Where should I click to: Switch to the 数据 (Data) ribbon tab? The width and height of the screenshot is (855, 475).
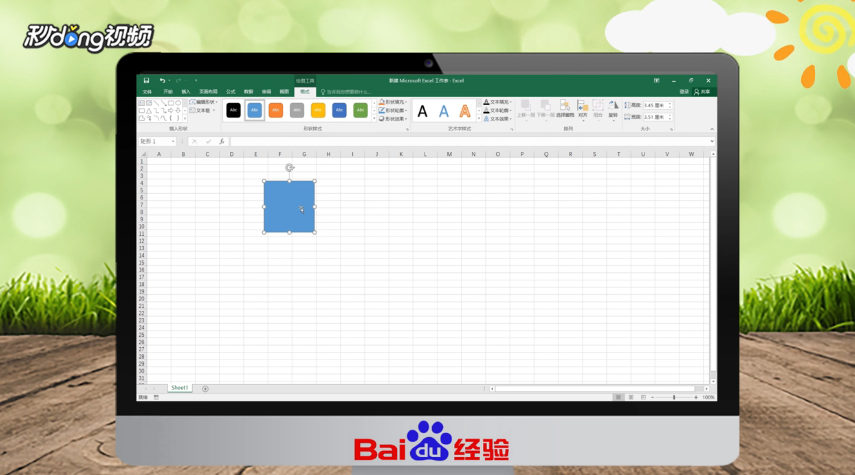(249, 92)
